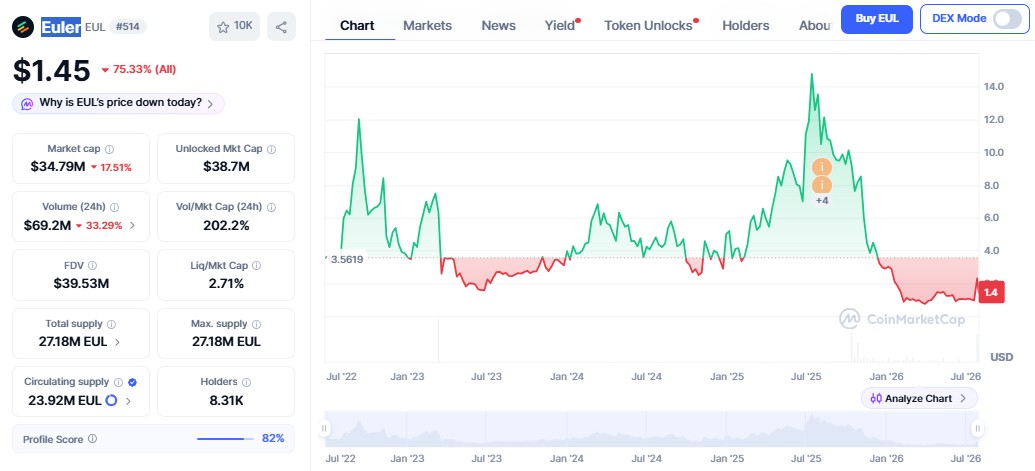Click the Profile Score info icon

click(x=92, y=439)
